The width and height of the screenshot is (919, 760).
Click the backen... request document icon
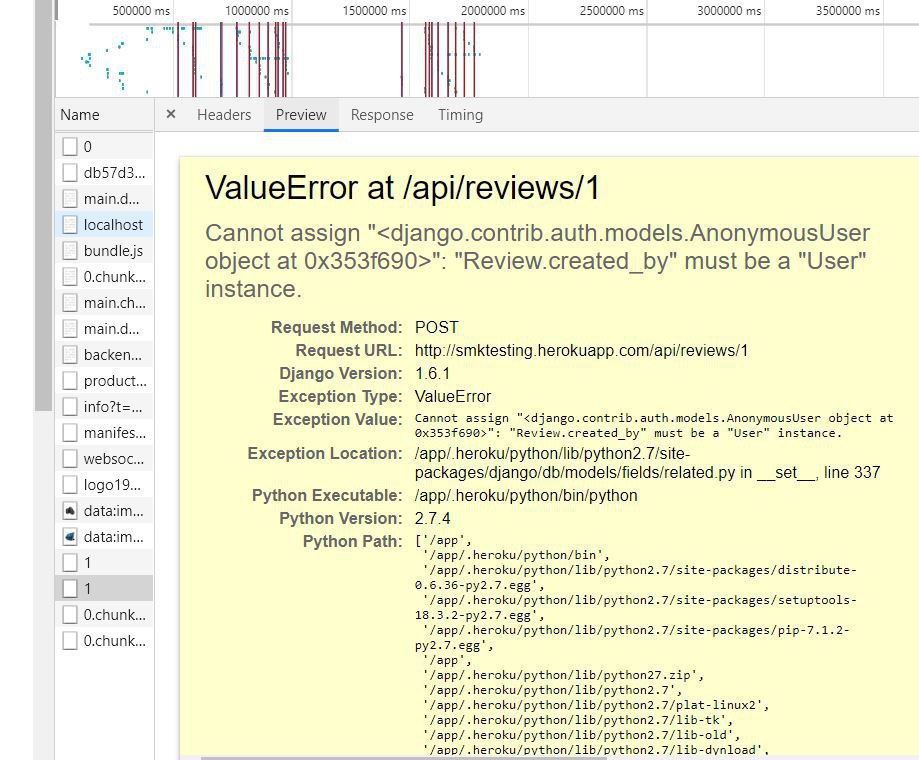70,355
